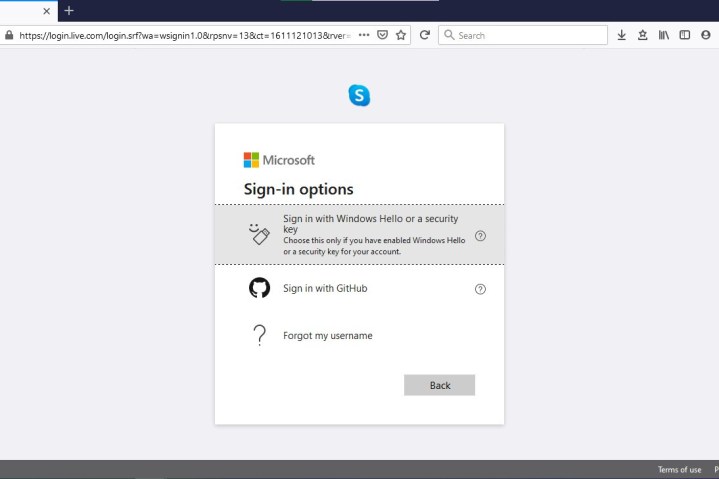Viewport: 719px width, 479px height.
Task: Bookmark this page with star icon
Action: click(x=401, y=35)
